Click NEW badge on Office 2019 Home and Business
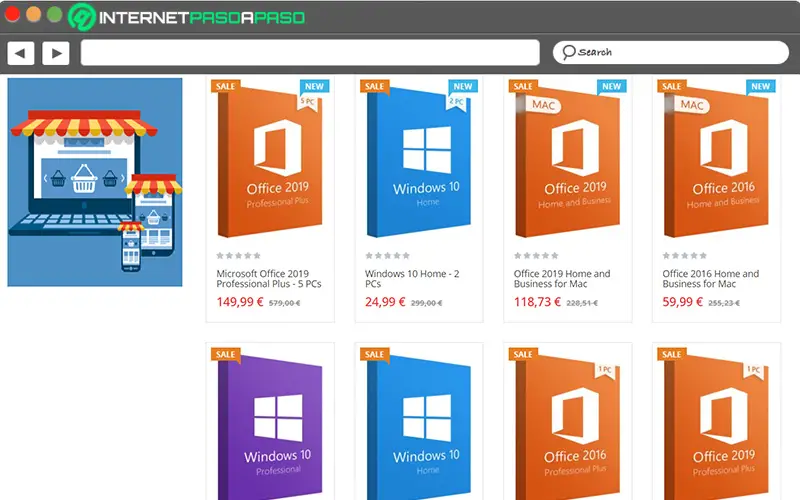The width and height of the screenshot is (800, 500). pyautogui.click(x=611, y=86)
